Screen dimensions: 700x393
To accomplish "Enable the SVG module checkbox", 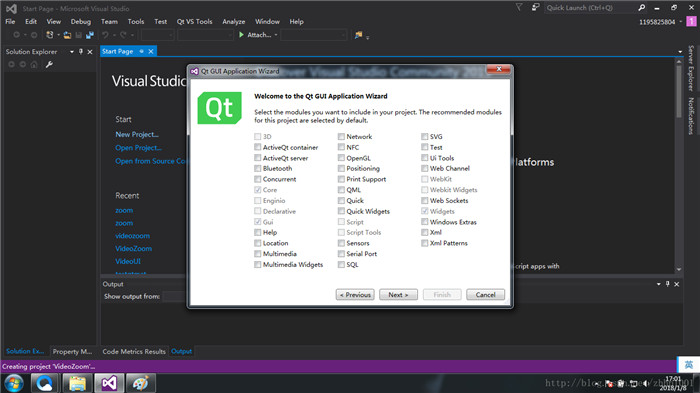I will tap(425, 136).
